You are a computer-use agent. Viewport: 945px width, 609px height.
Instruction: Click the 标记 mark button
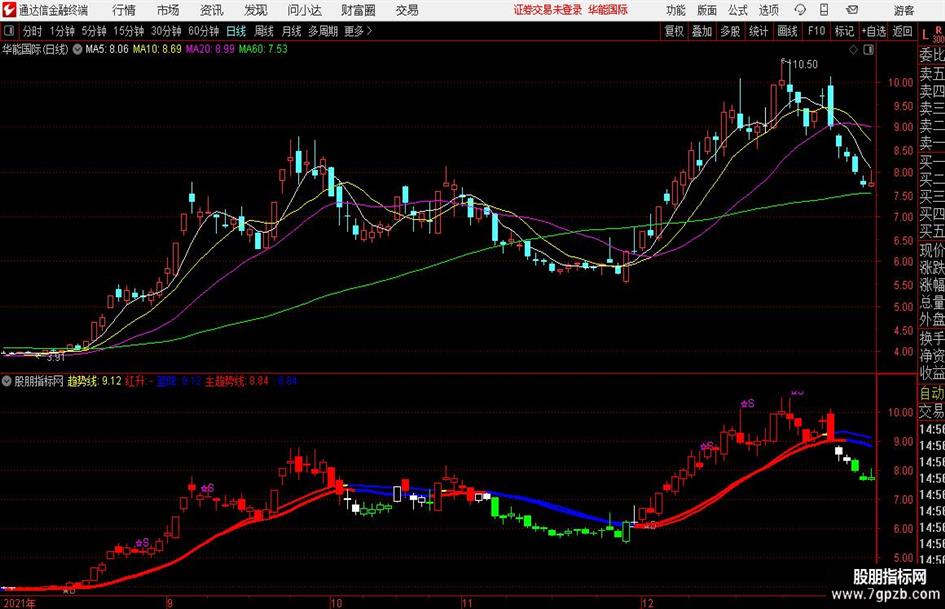(x=844, y=31)
